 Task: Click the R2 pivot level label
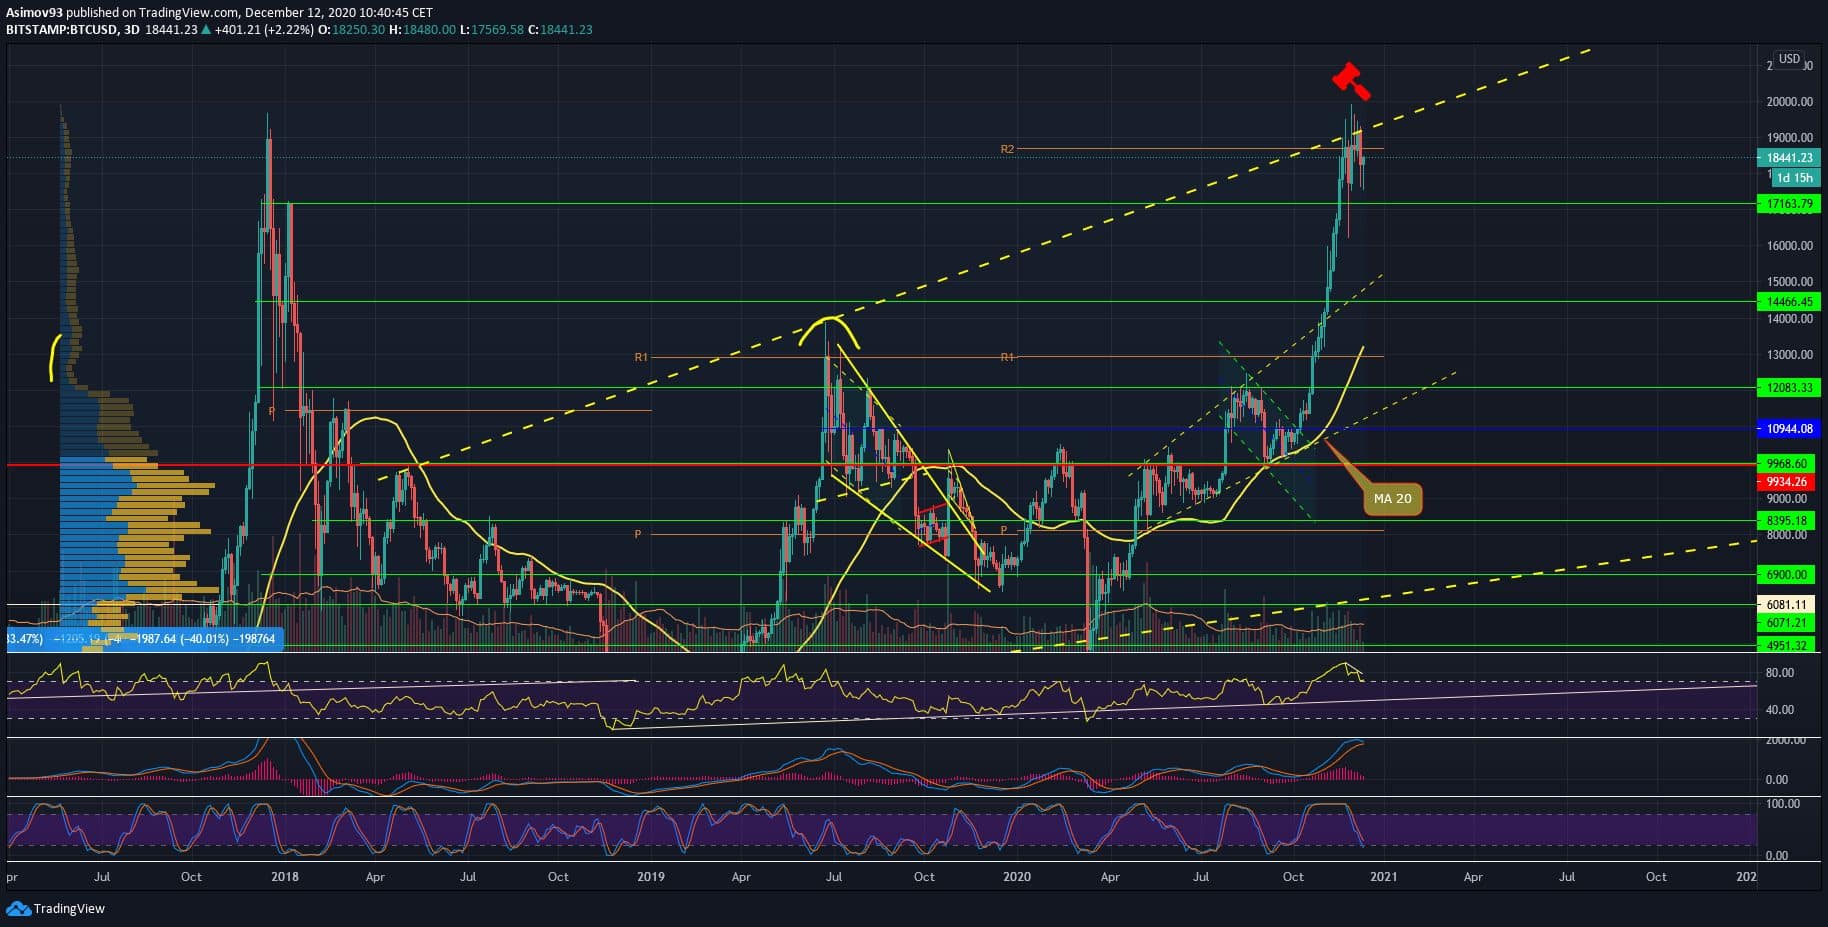(1007, 149)
